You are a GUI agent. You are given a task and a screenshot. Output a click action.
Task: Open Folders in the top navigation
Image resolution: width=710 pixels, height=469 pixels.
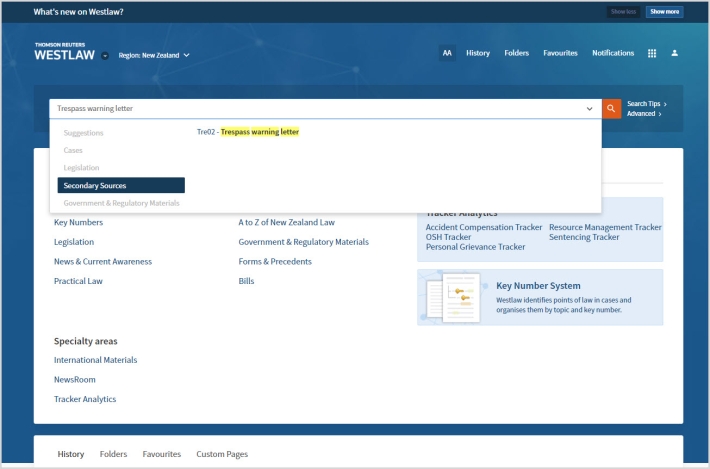517,53
